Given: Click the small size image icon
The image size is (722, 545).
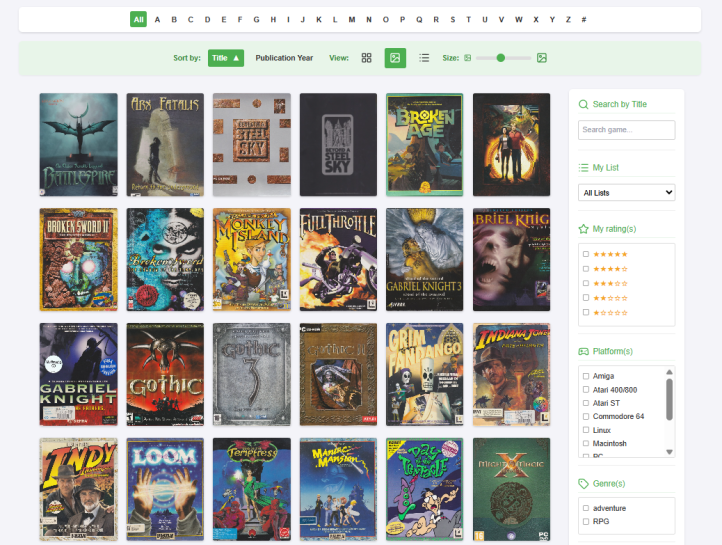Looking at the screenshot, I should tap(468, 58).
